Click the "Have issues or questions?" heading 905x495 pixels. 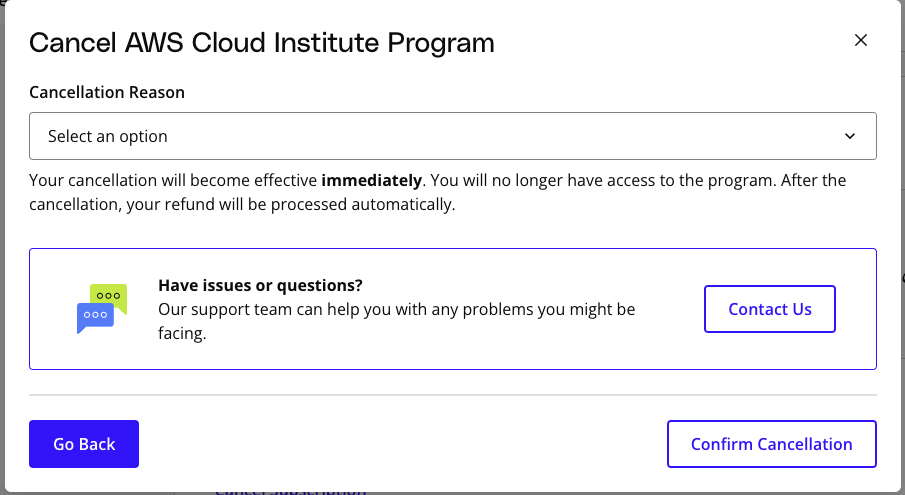[x=260, y=286]
